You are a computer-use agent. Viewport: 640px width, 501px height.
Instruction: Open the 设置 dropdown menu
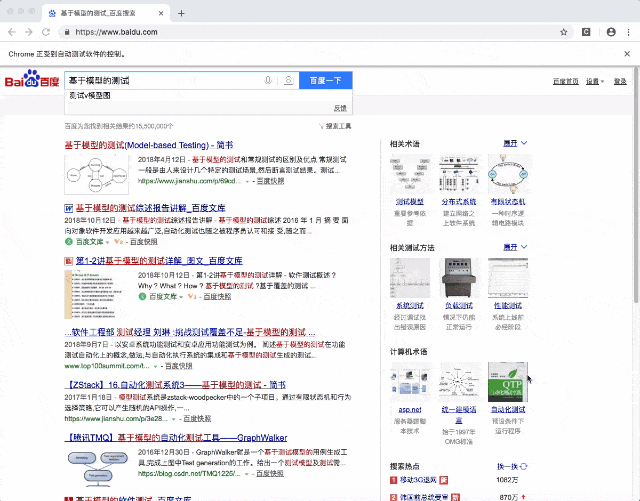(595, 81)
